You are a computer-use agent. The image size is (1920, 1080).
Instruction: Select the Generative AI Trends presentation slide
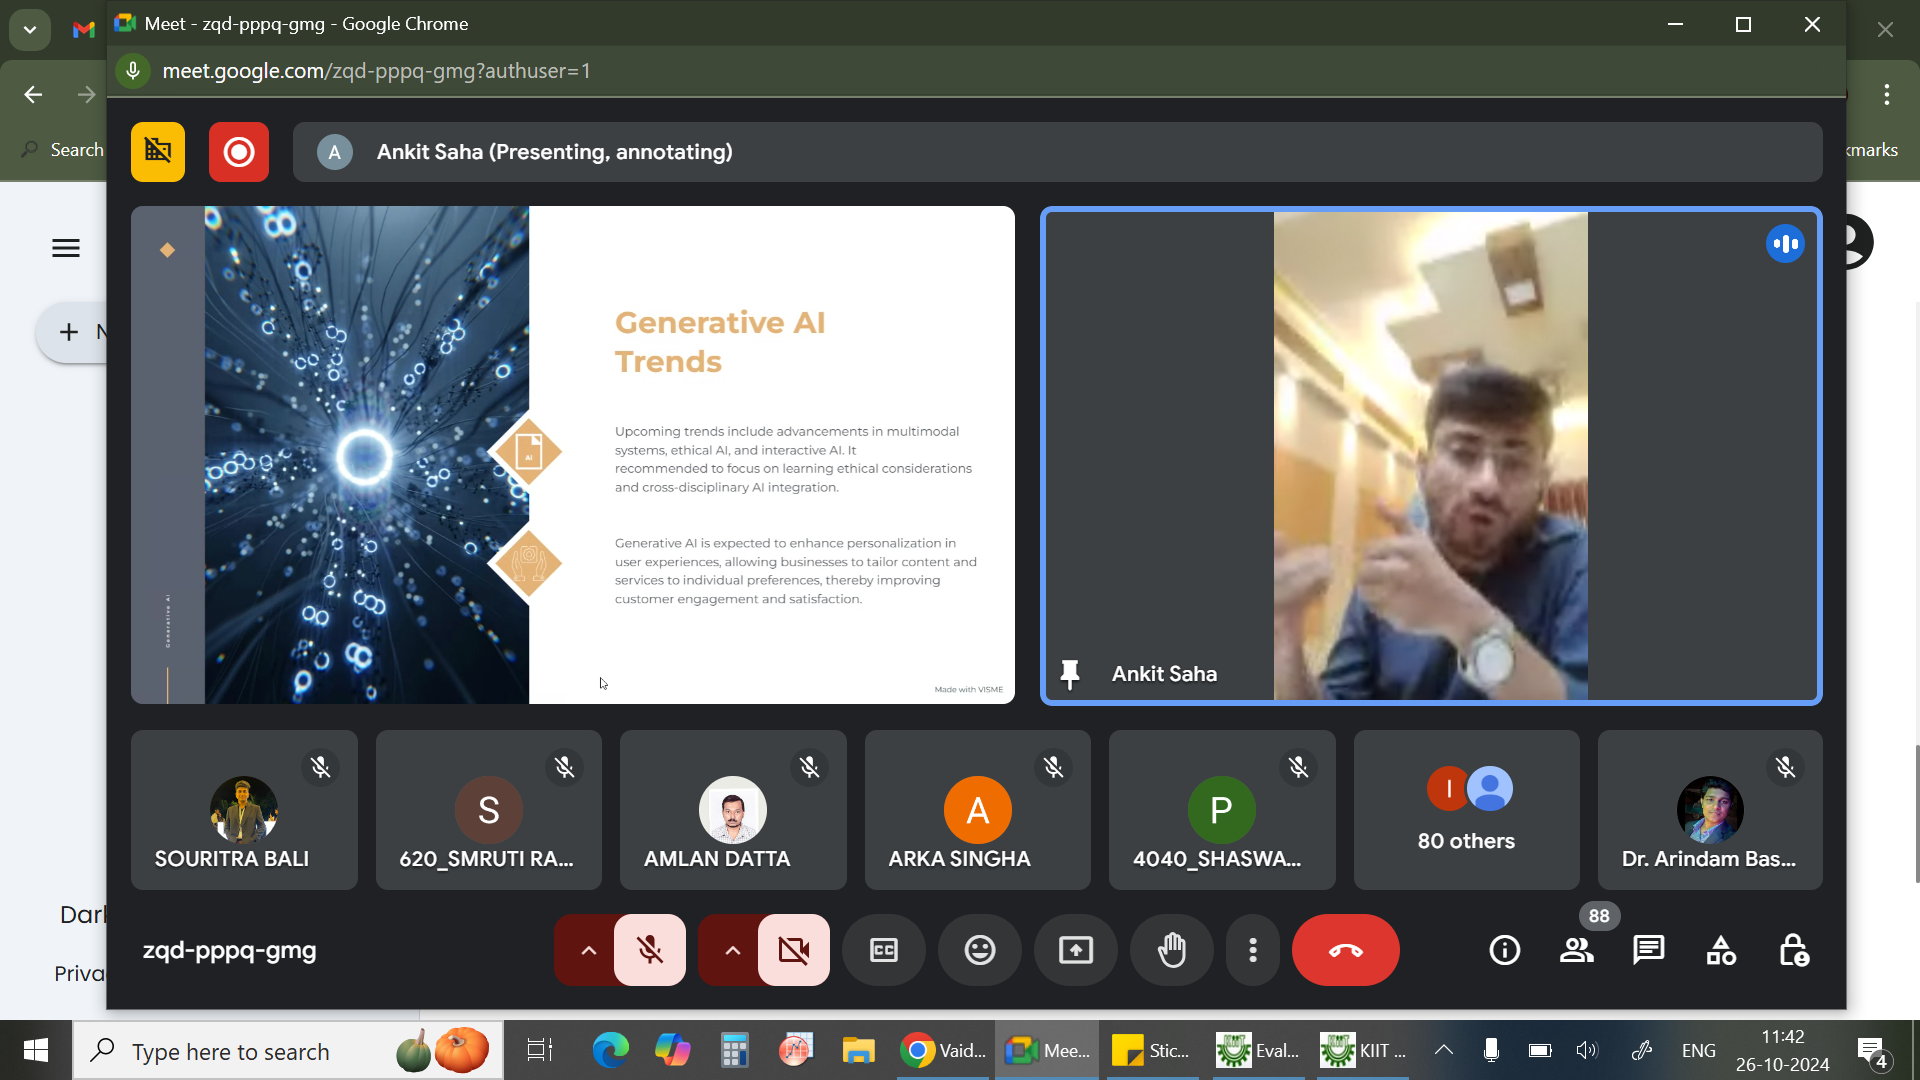(x=572, y=455)
